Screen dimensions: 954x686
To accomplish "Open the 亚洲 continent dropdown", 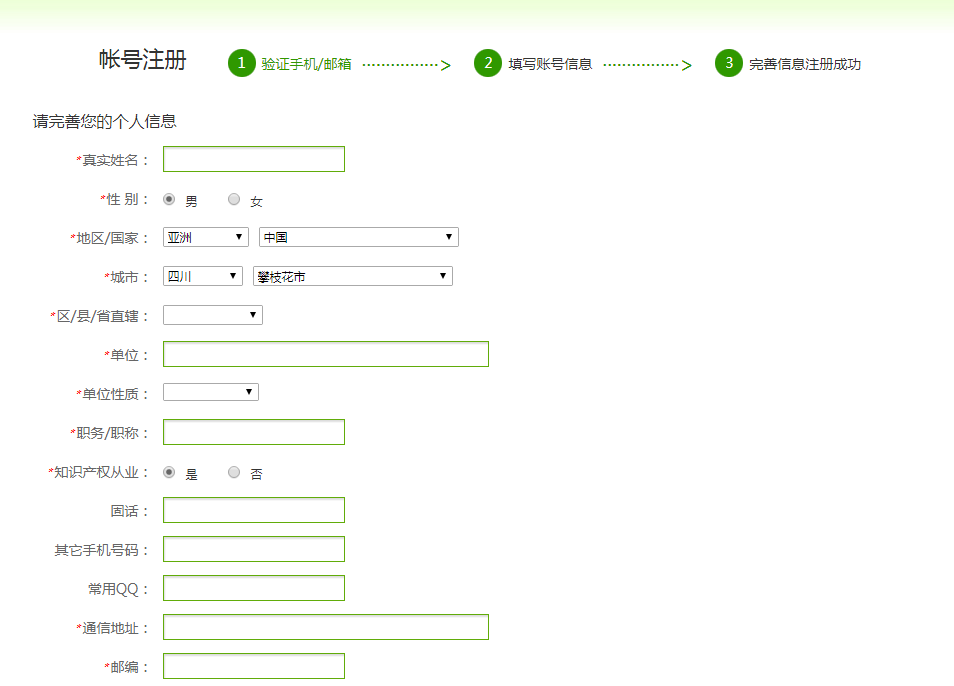I will (x=205, y=237).
